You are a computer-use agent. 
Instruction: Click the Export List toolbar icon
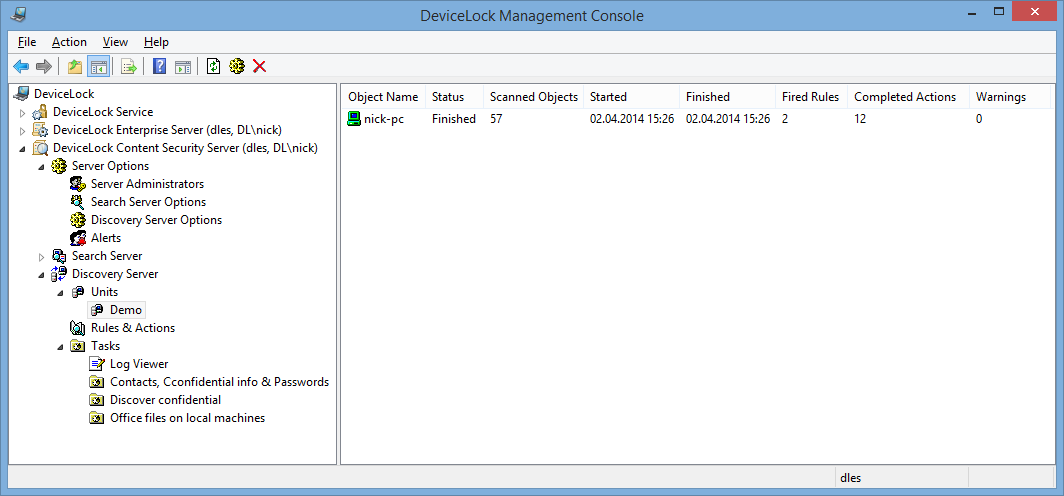point(128,66)
